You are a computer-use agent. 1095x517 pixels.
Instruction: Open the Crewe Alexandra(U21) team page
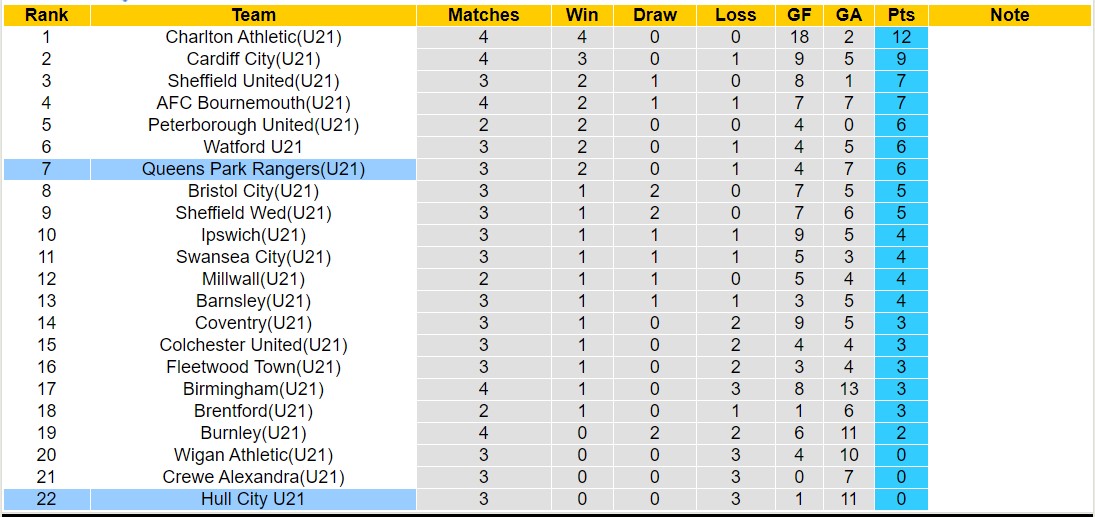[253, 477]
